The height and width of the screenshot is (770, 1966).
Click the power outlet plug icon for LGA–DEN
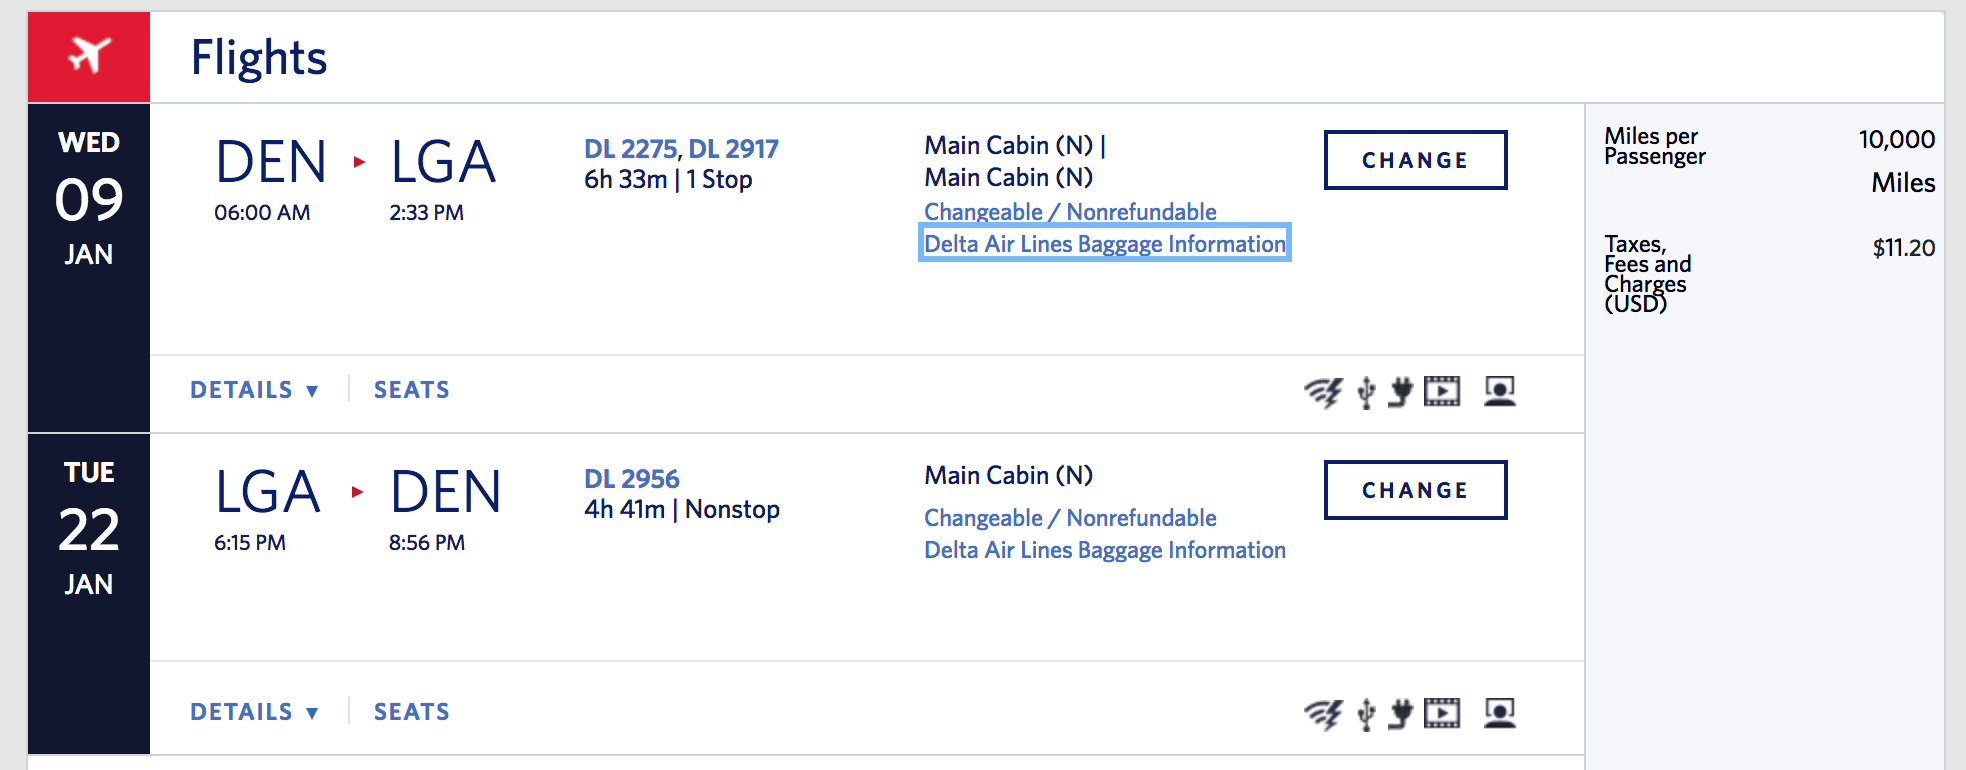(x=1401, y=713)
